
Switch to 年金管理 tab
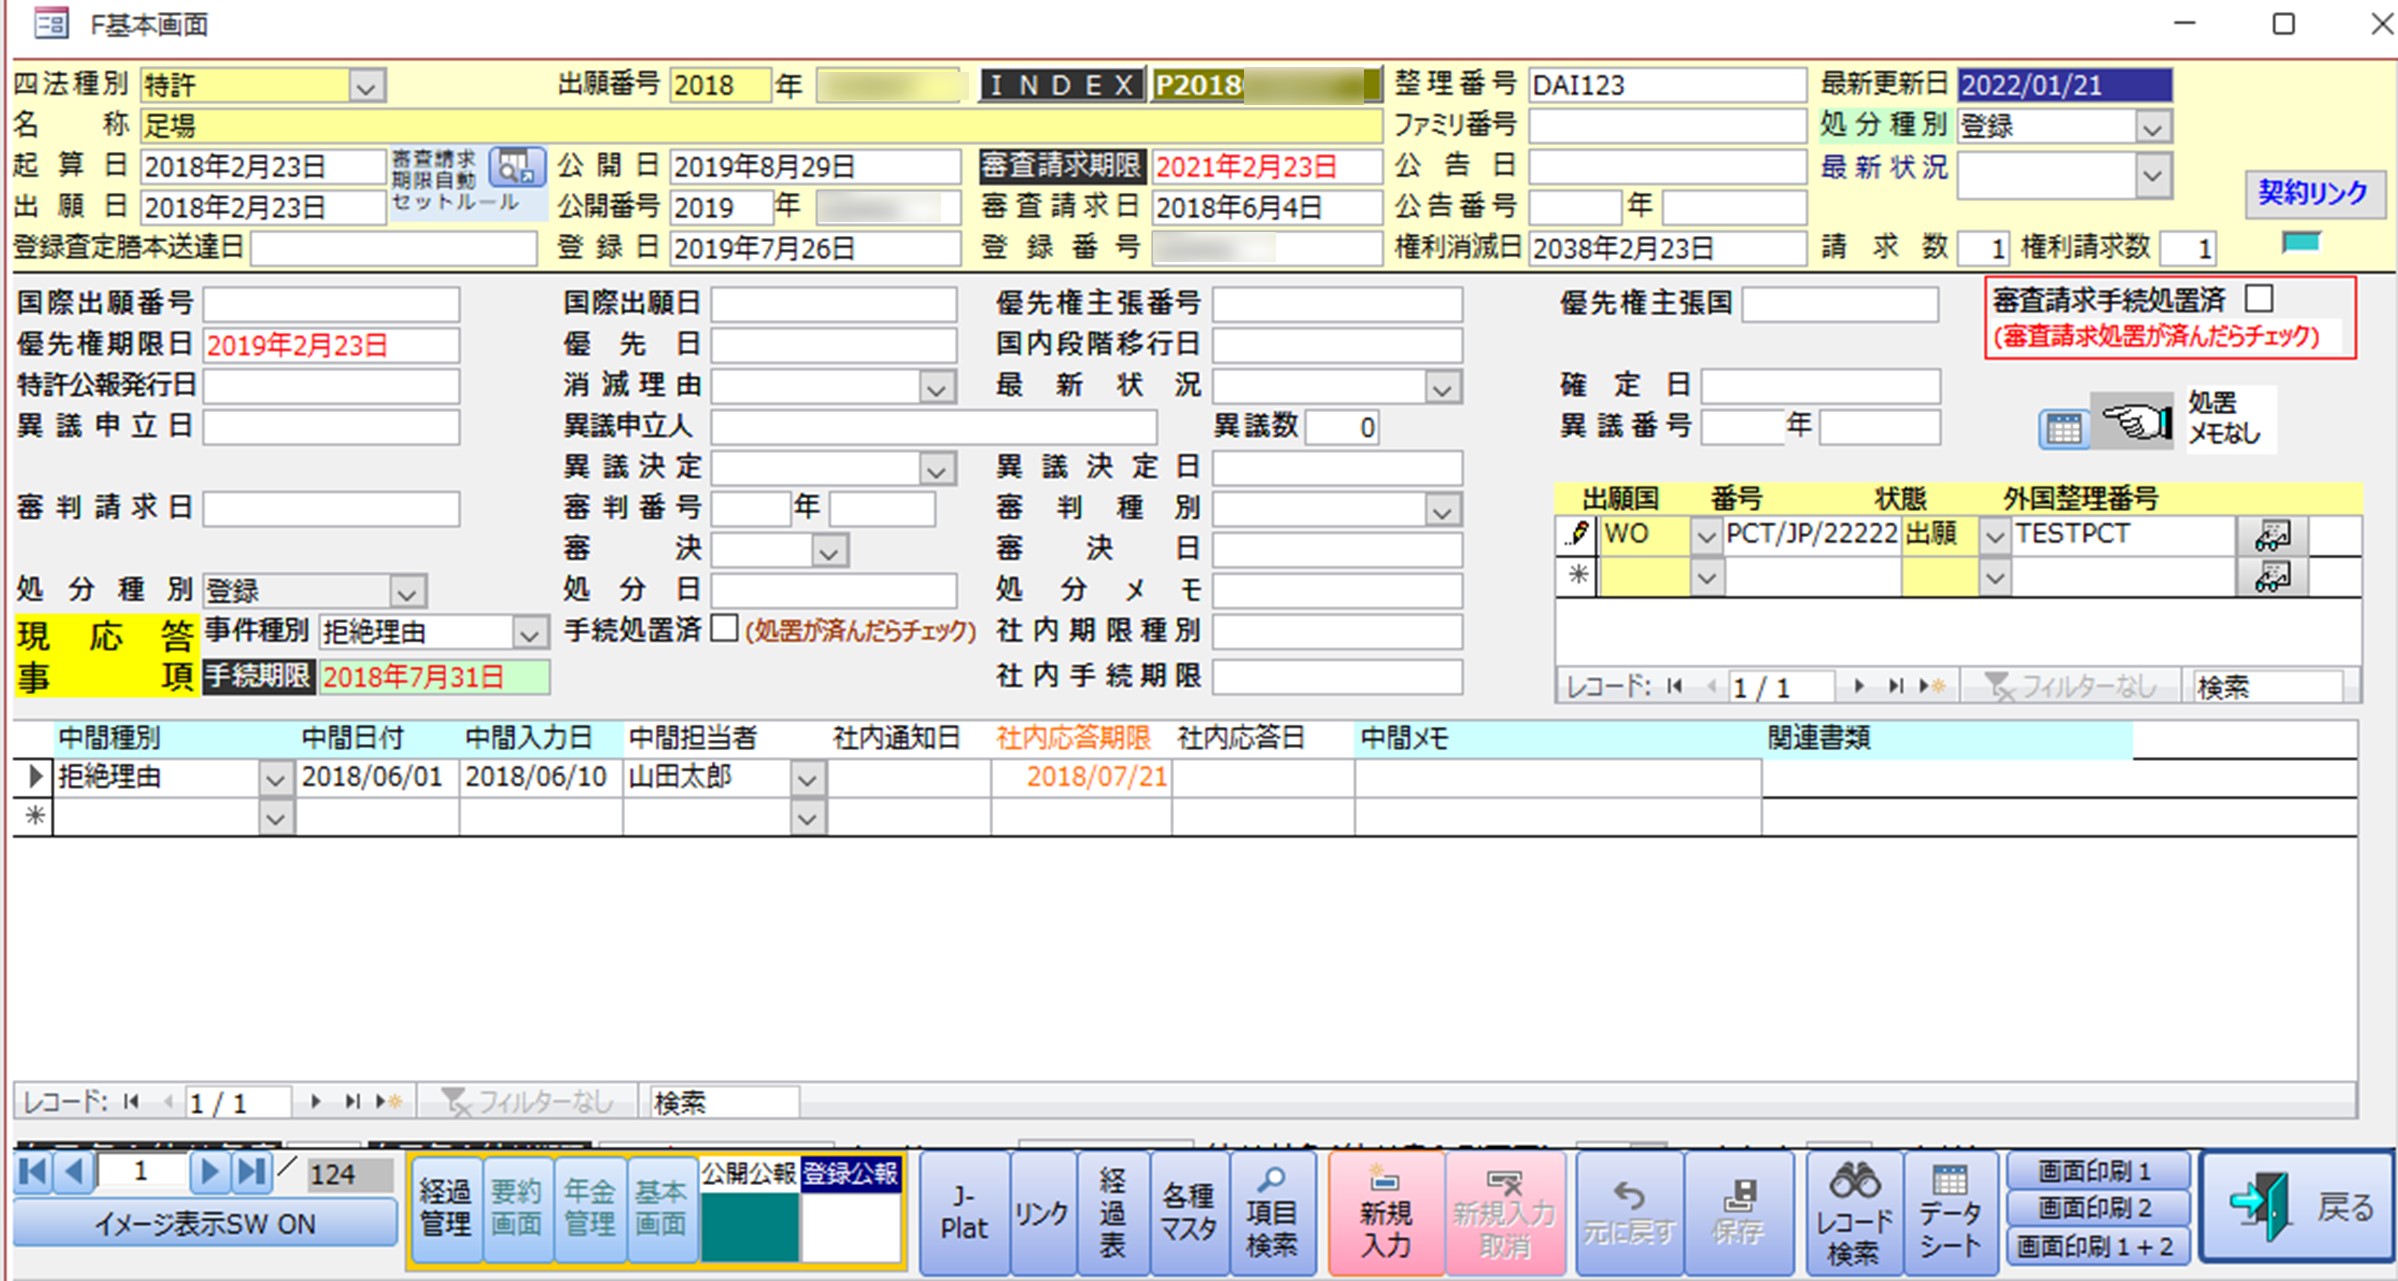590,1207
